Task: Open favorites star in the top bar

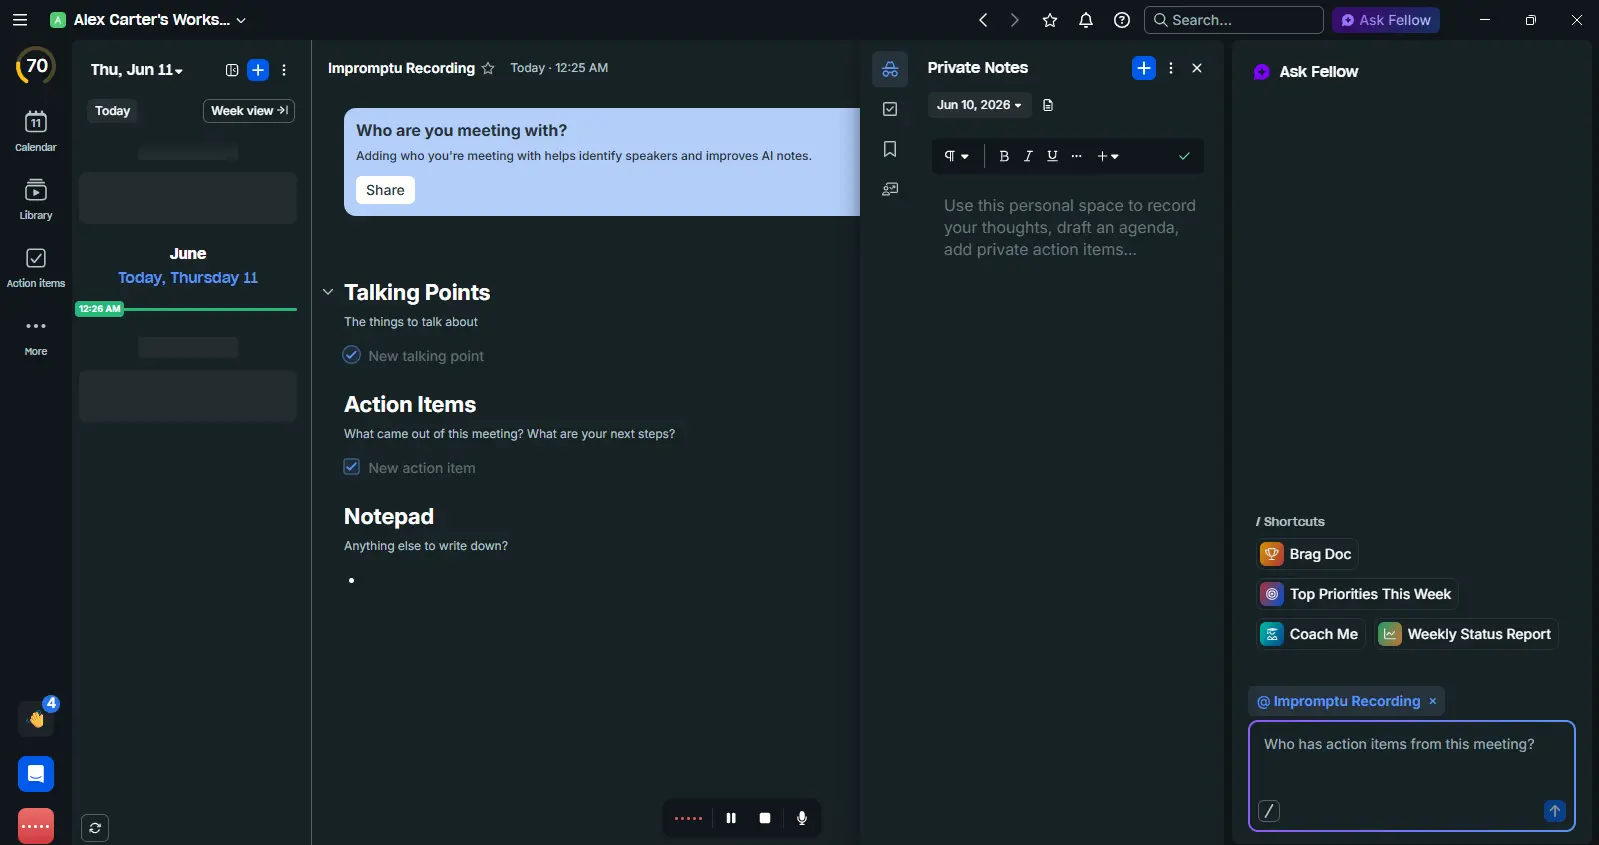Action: pos(1050,20)
